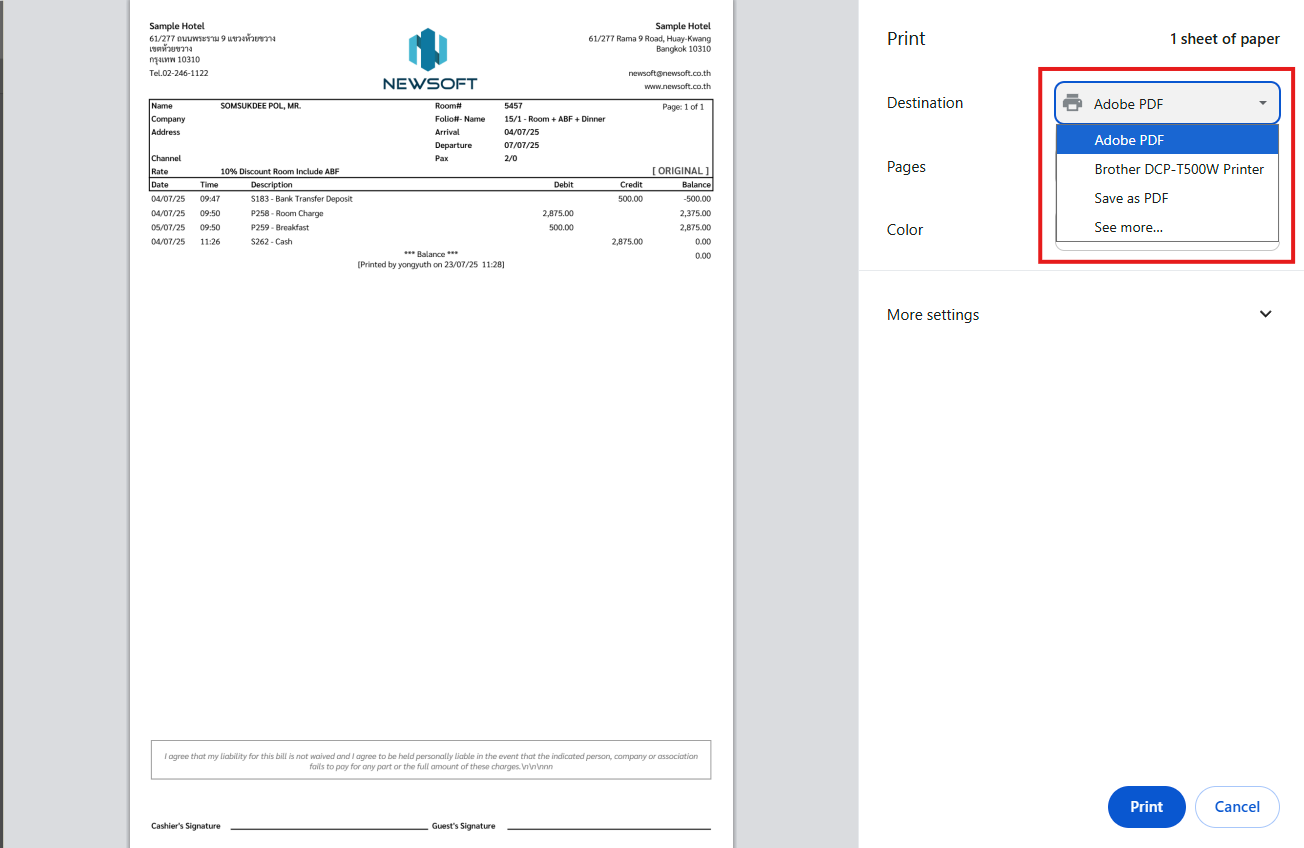1304x848 pixels.
Task: Select the Save as PDF option
Action: click(1131, 198)
